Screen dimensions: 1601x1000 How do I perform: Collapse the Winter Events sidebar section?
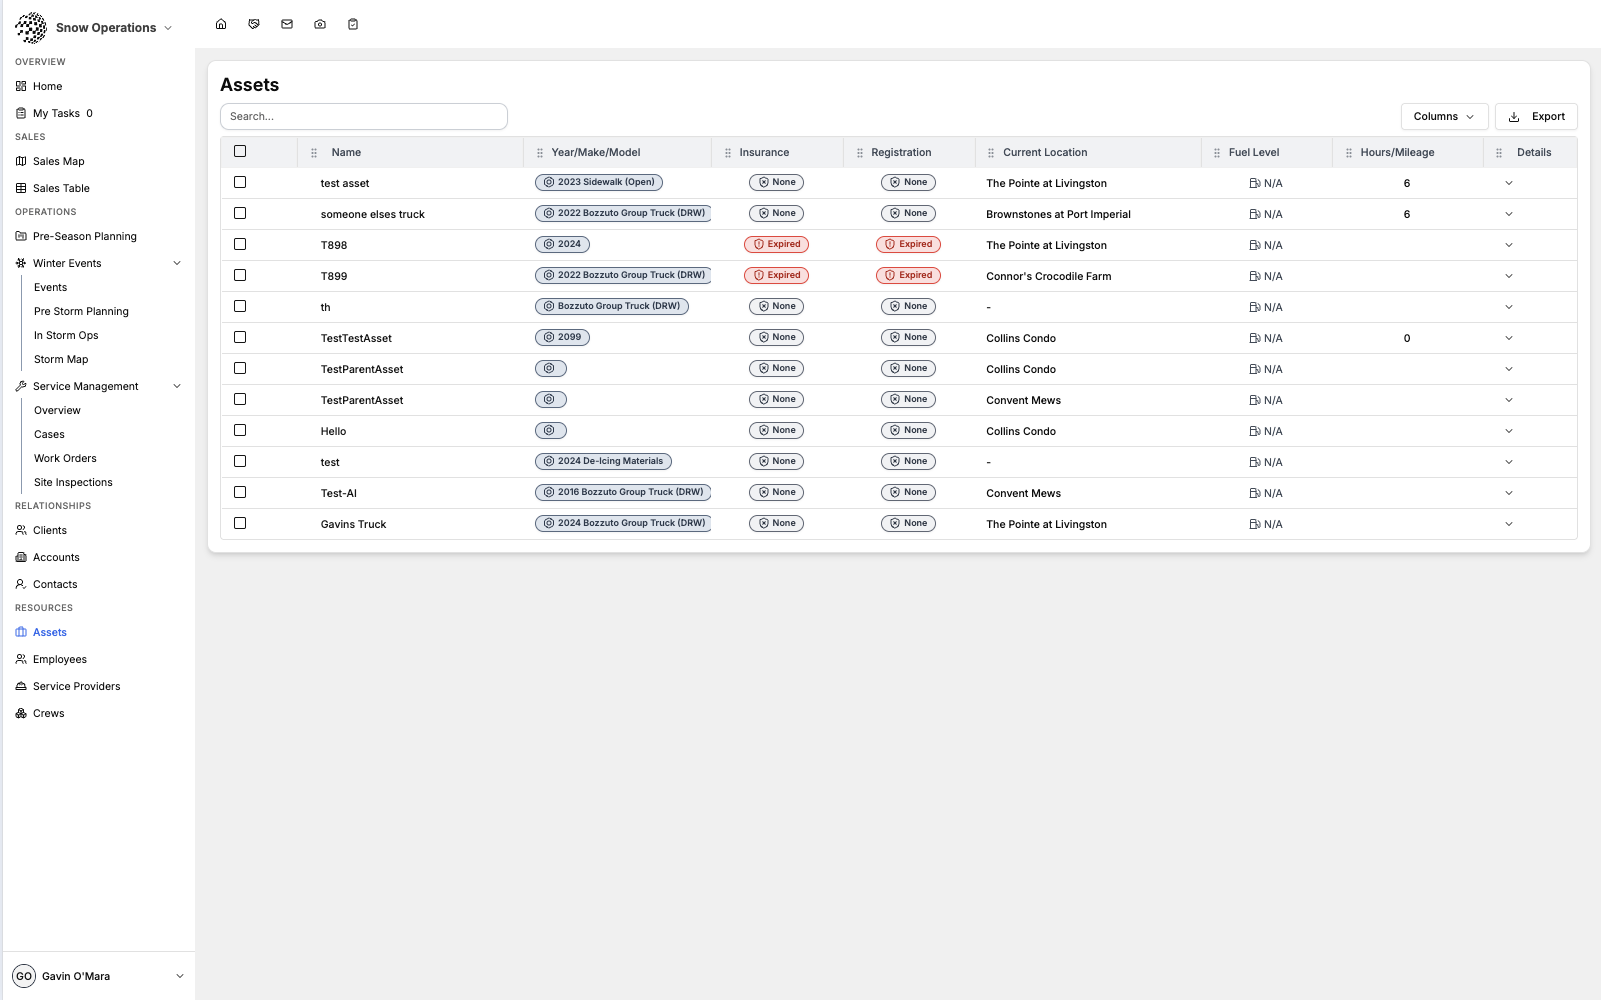pyautogui.click(x=177, y=263)
